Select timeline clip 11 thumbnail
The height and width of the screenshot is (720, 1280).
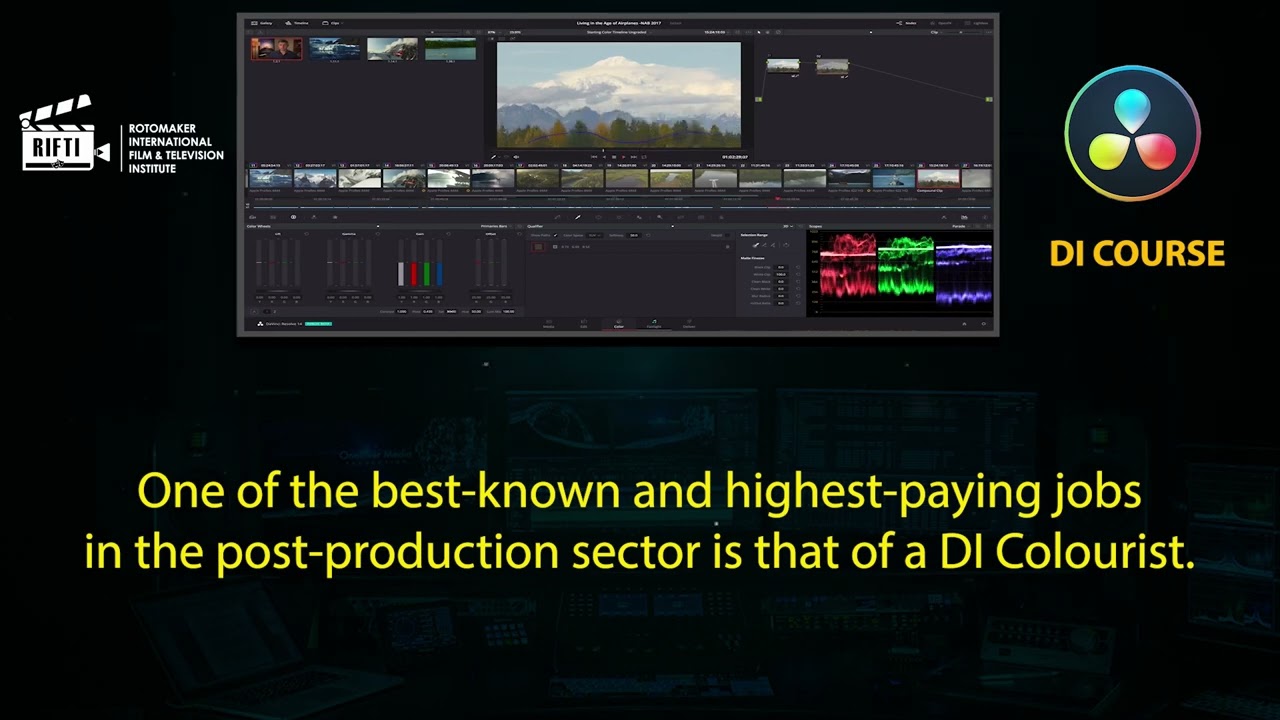[x=270, y=178]
